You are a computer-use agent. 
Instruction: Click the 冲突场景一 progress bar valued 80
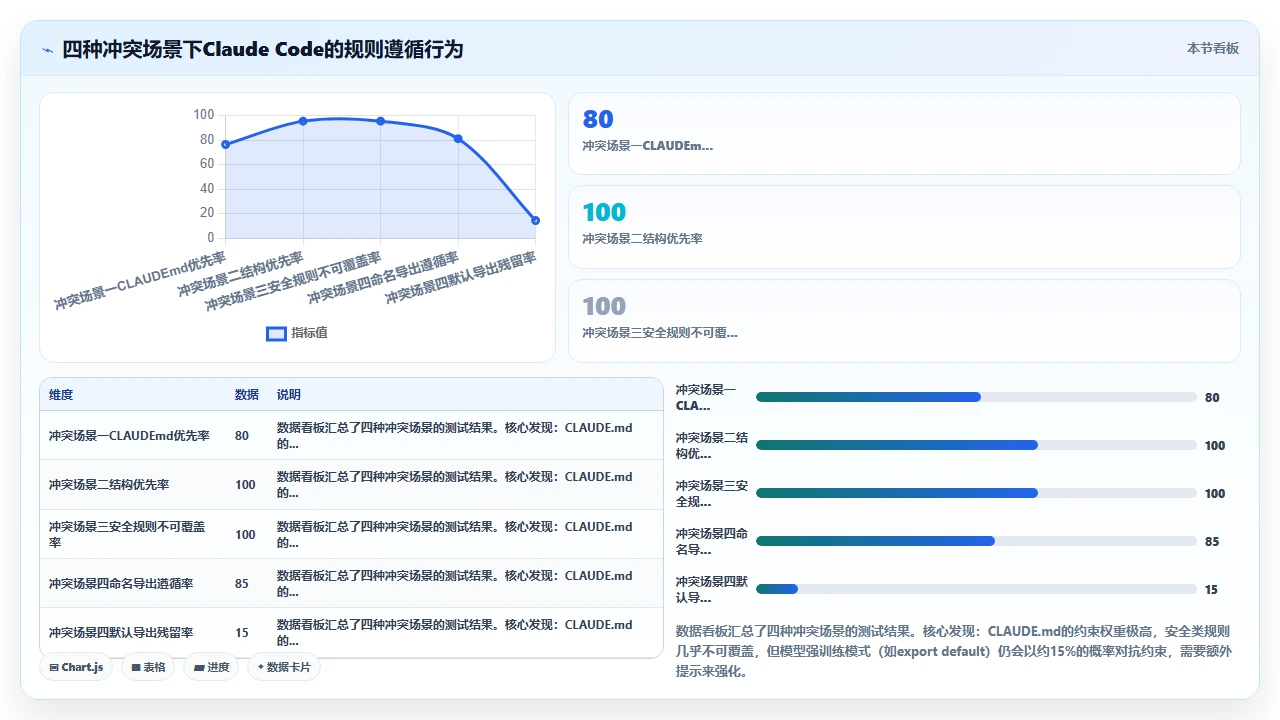pos(976,397)
